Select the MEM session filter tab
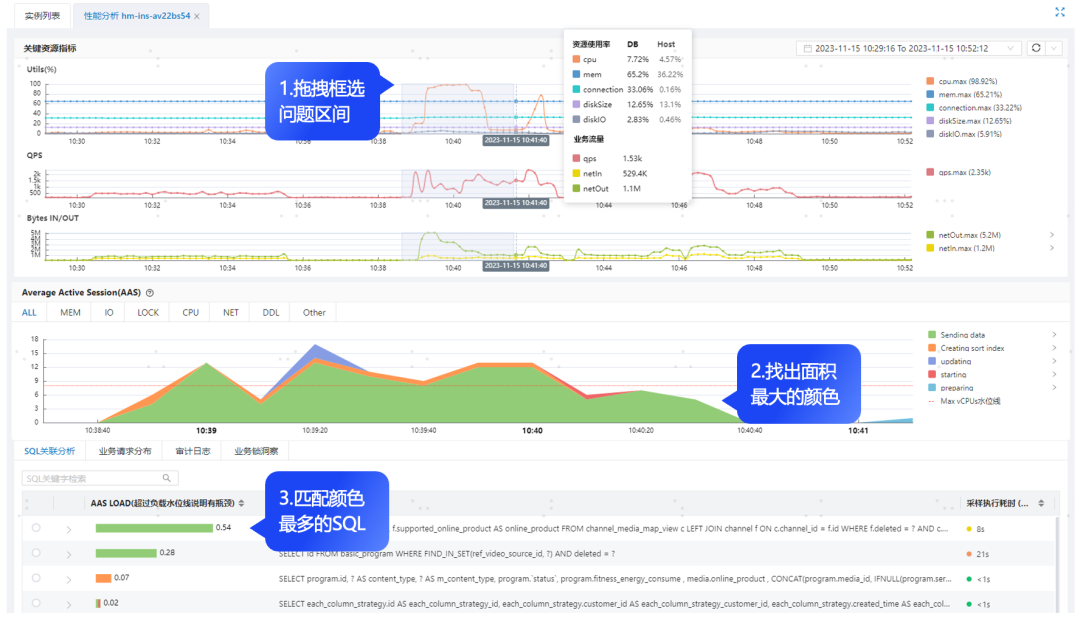Viewport: 1080px width, 619px height. 70,313
